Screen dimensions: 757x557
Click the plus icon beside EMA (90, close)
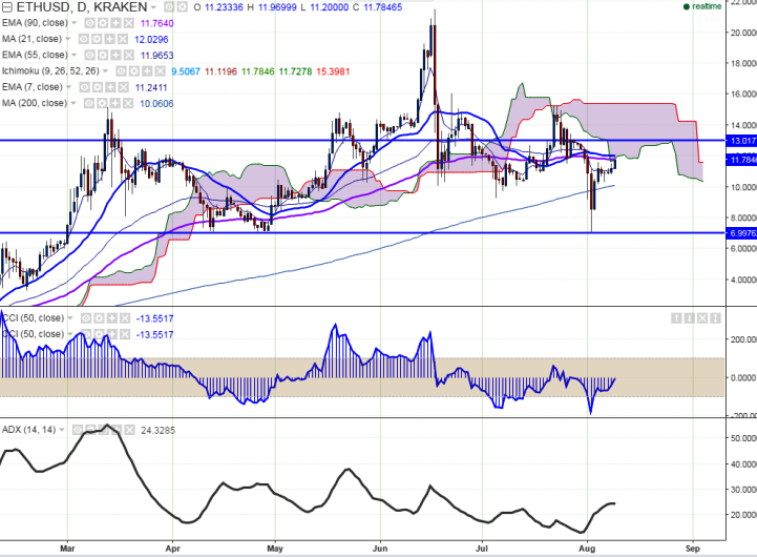116,22
